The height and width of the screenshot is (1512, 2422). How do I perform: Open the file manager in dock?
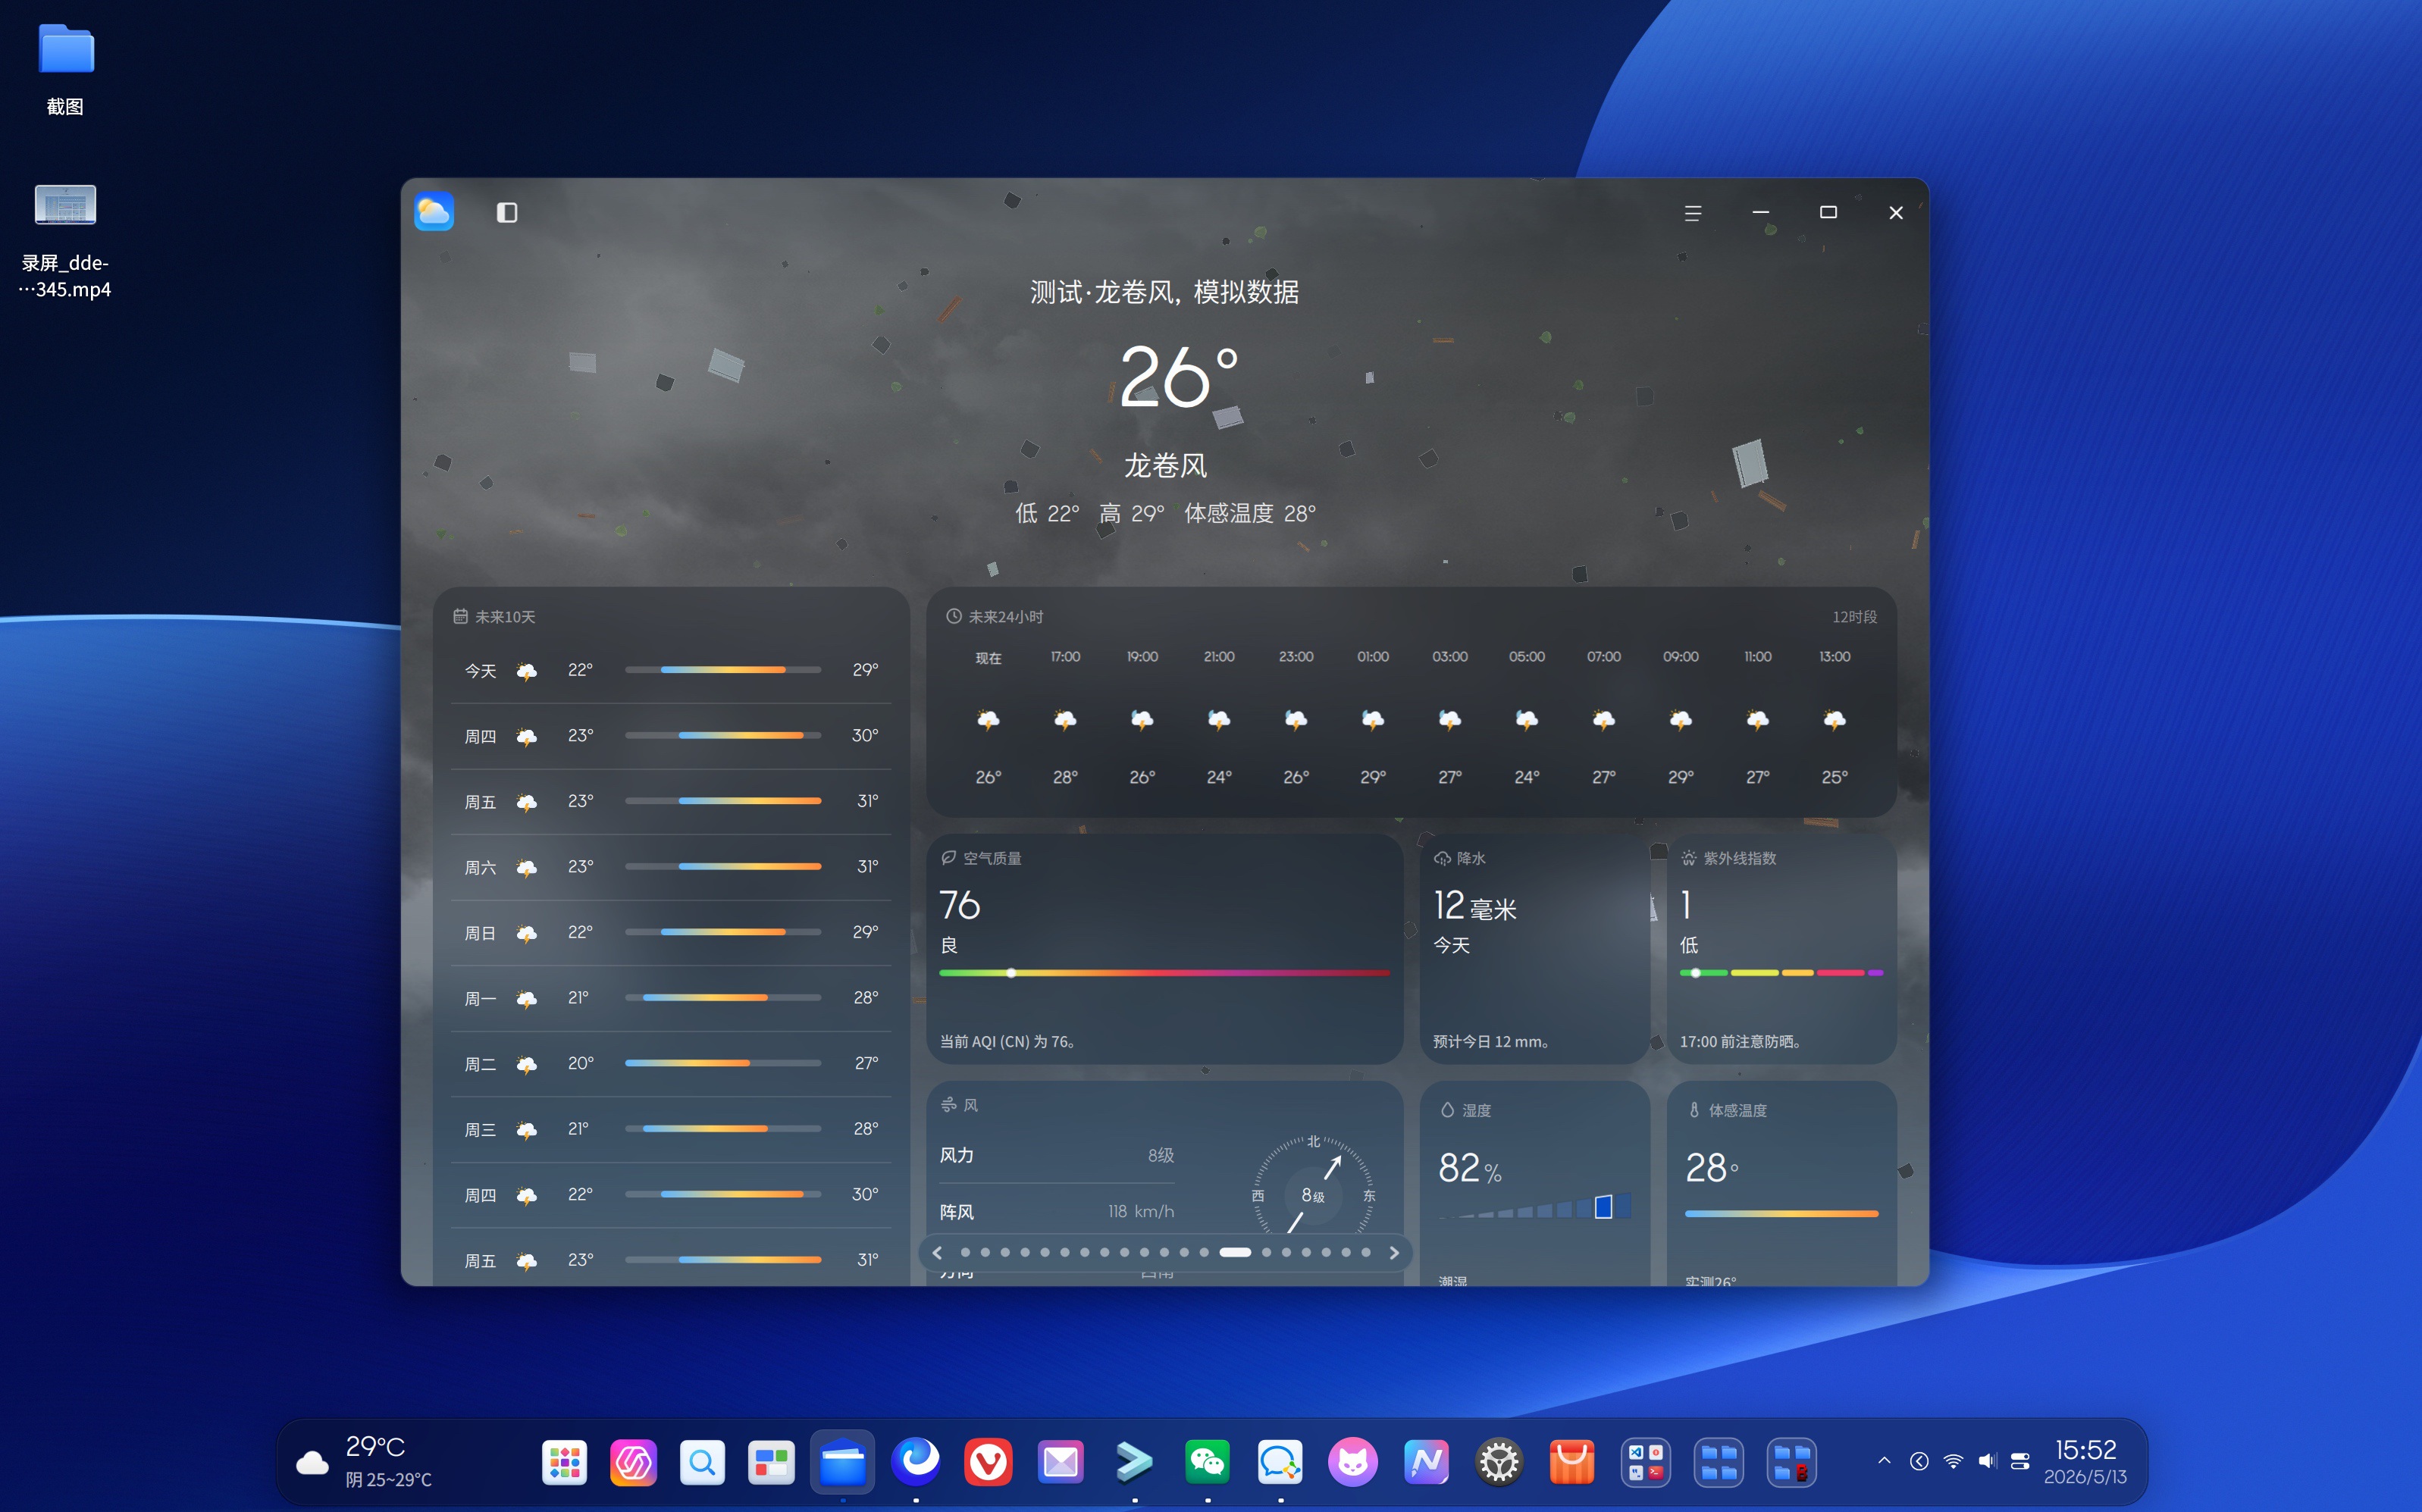click(x=842, y=1462)
